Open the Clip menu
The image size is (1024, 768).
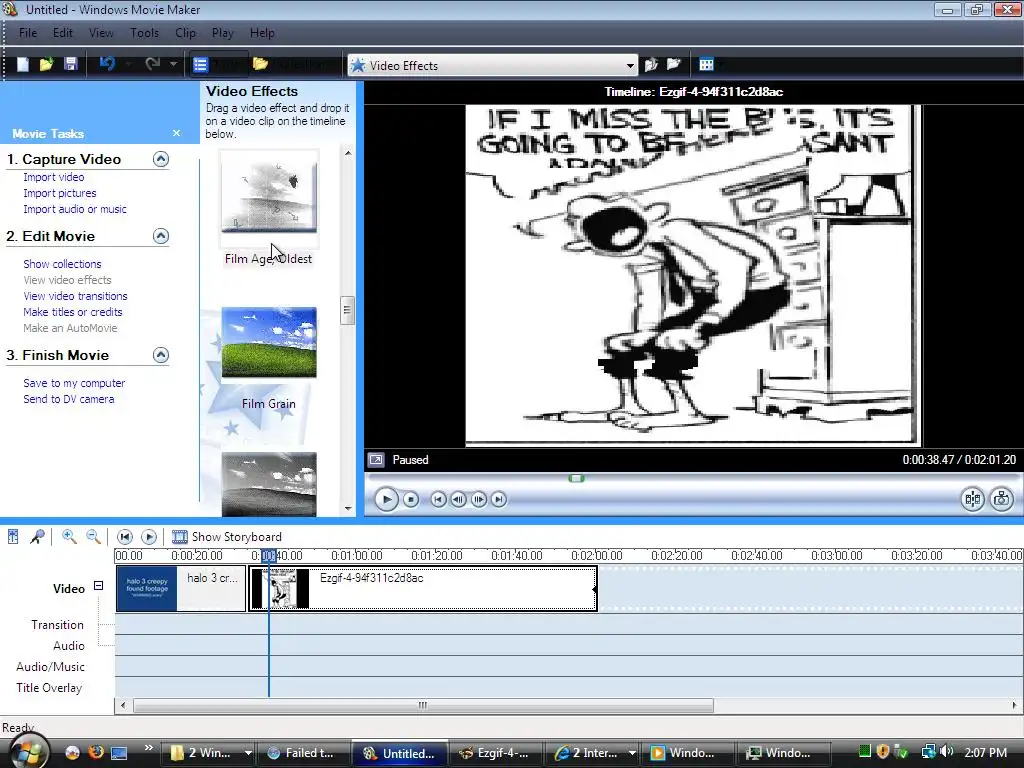pos(185,33)
